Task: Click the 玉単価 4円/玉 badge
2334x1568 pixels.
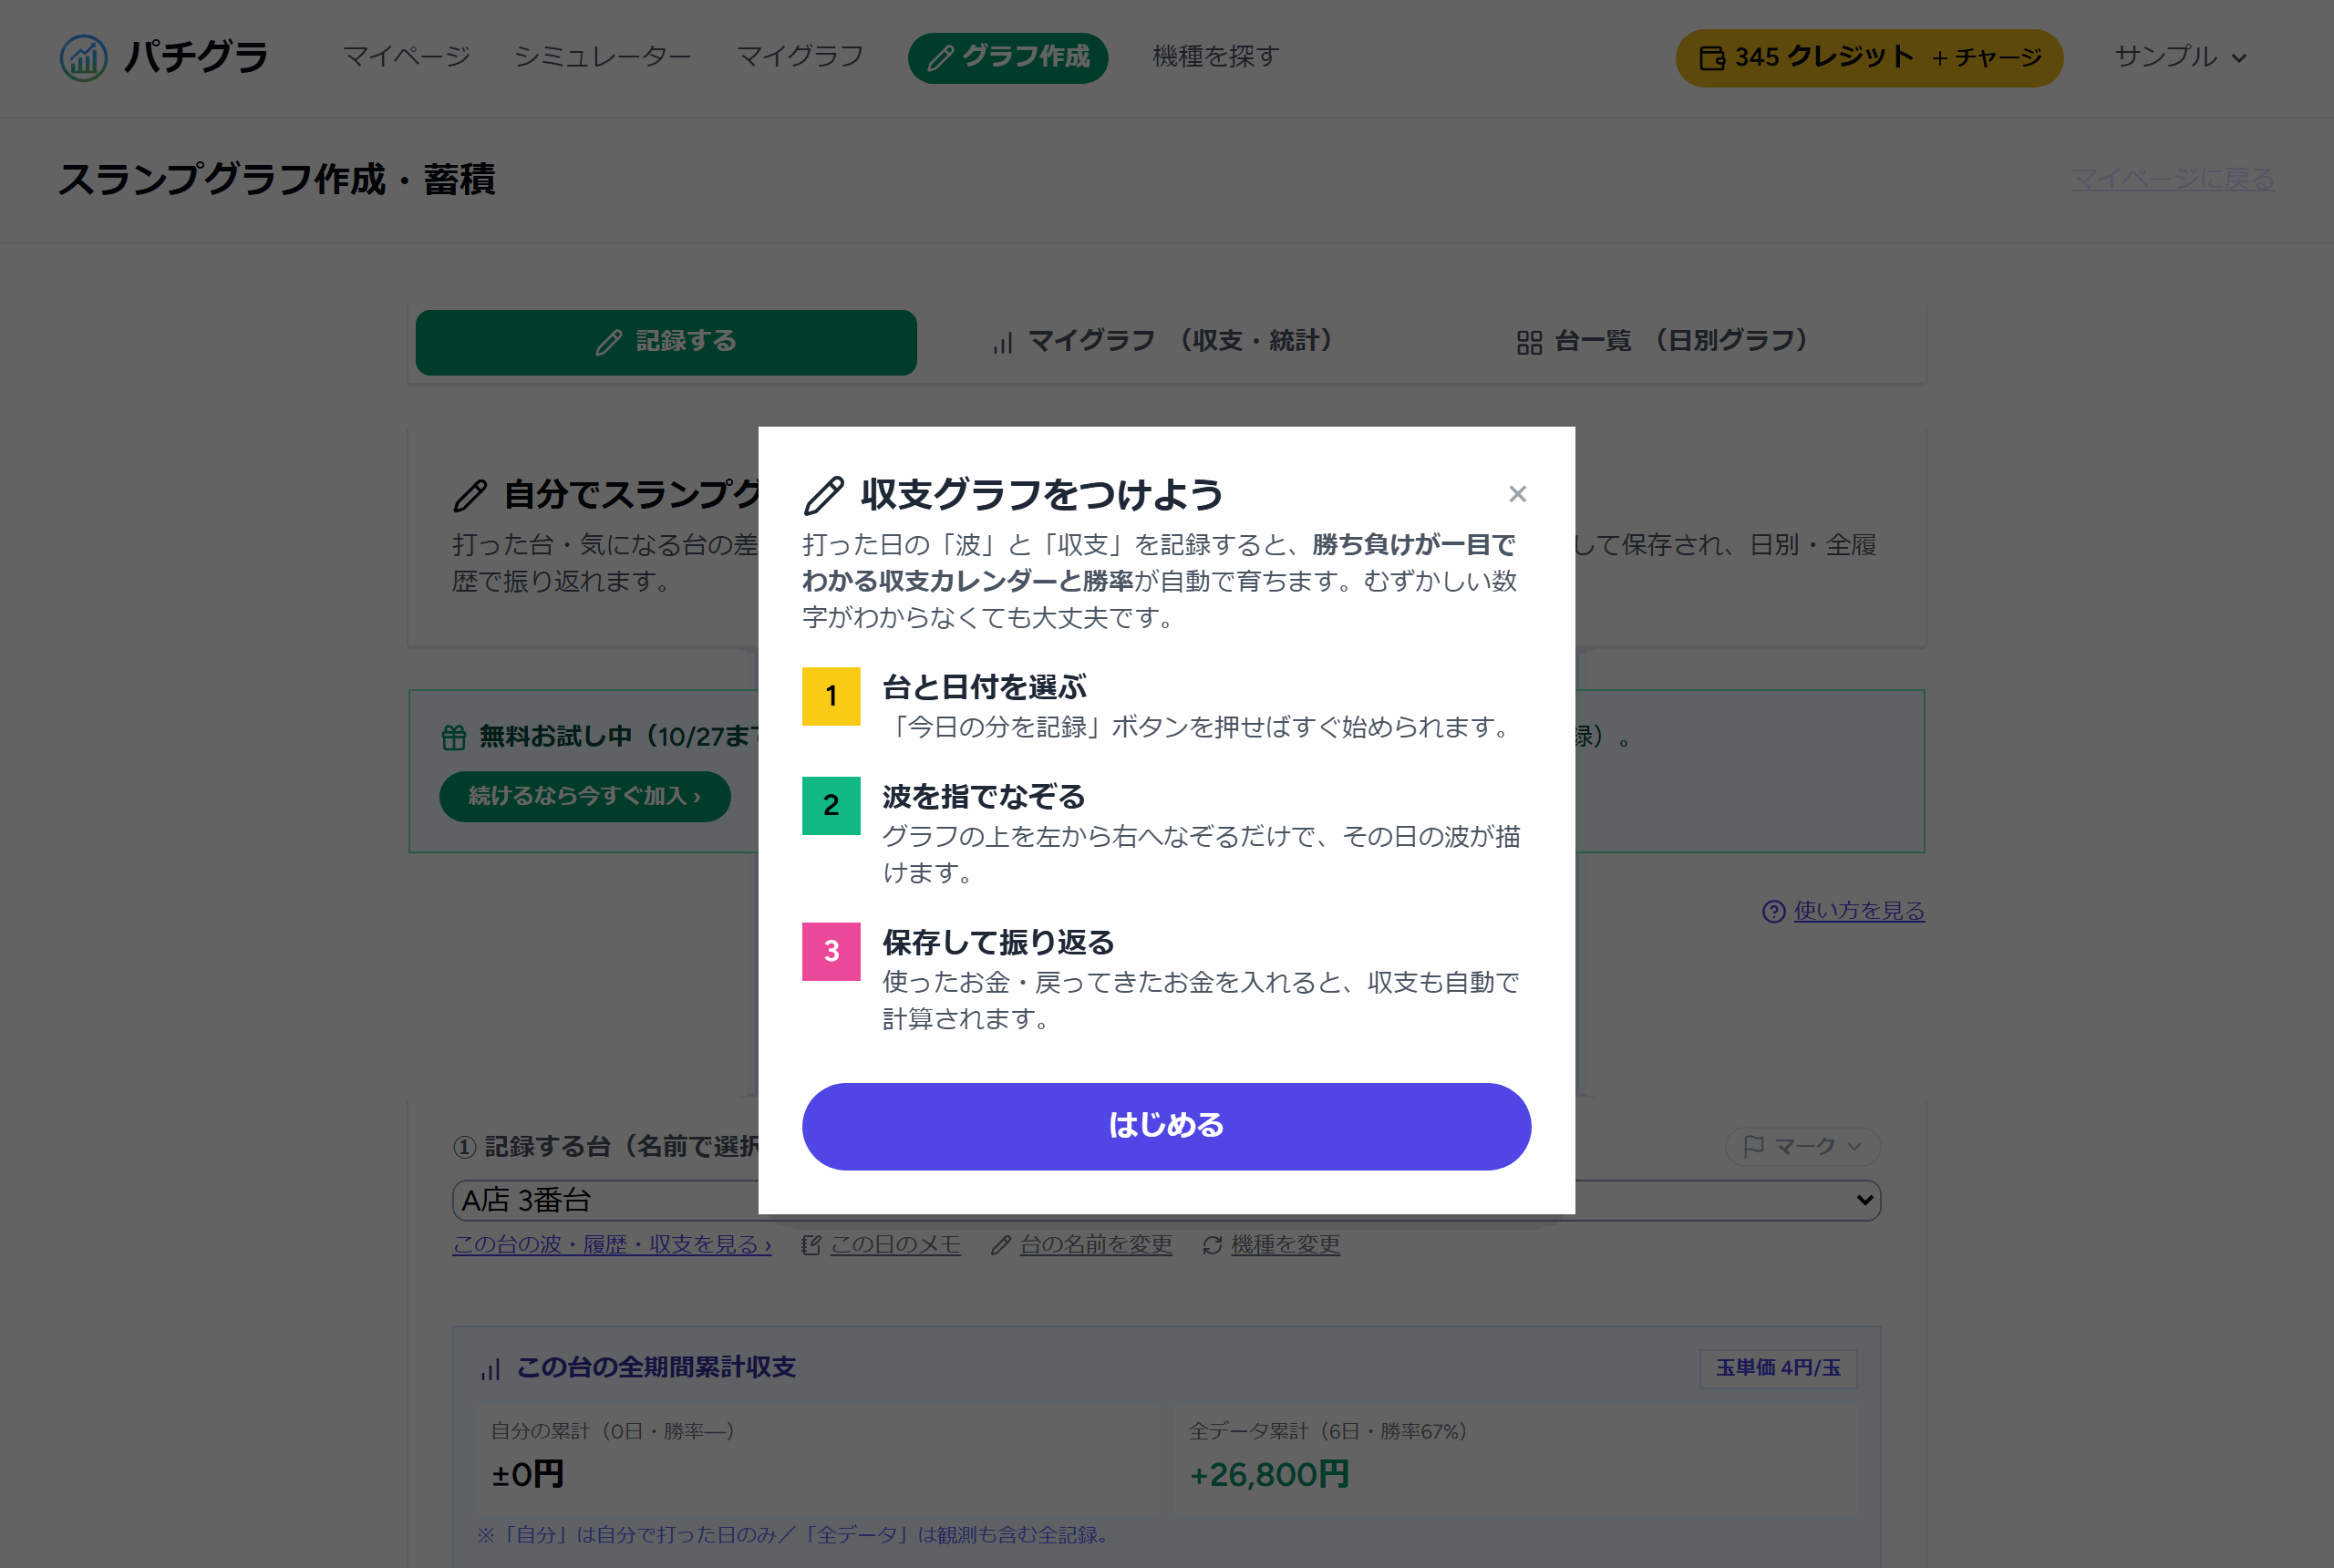Action: (x=1778, y=1368)
